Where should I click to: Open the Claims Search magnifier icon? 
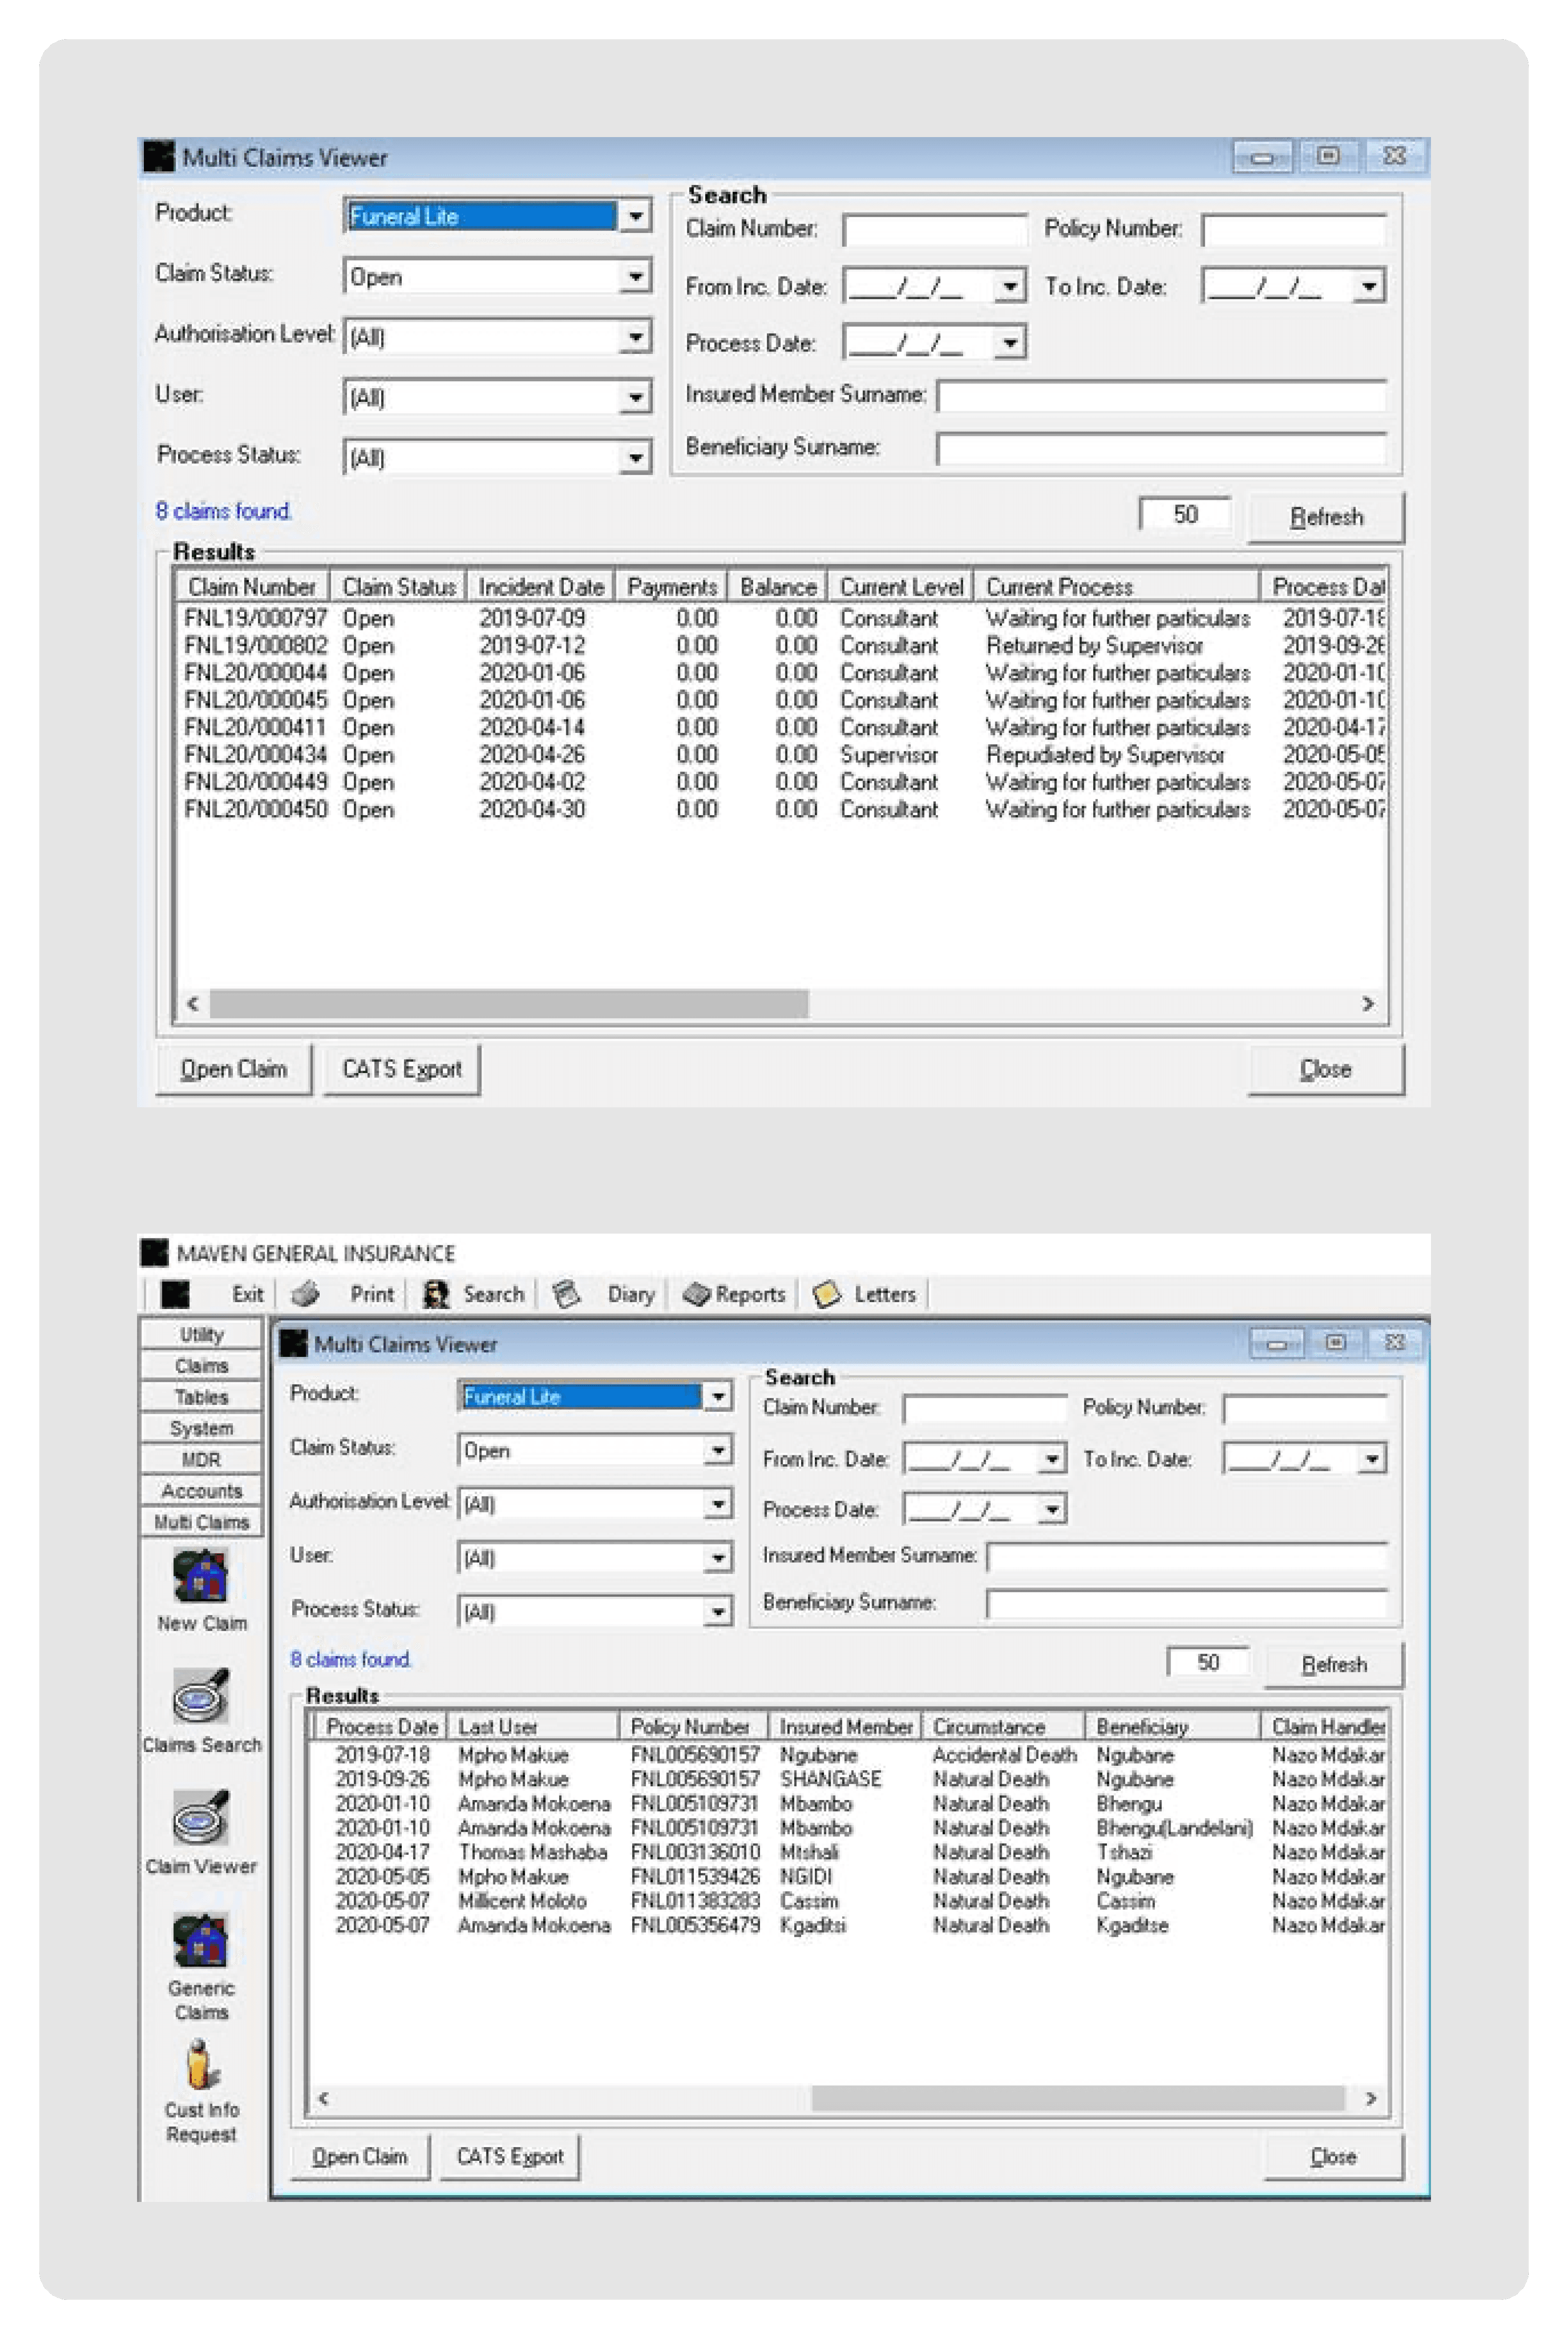200,1696
